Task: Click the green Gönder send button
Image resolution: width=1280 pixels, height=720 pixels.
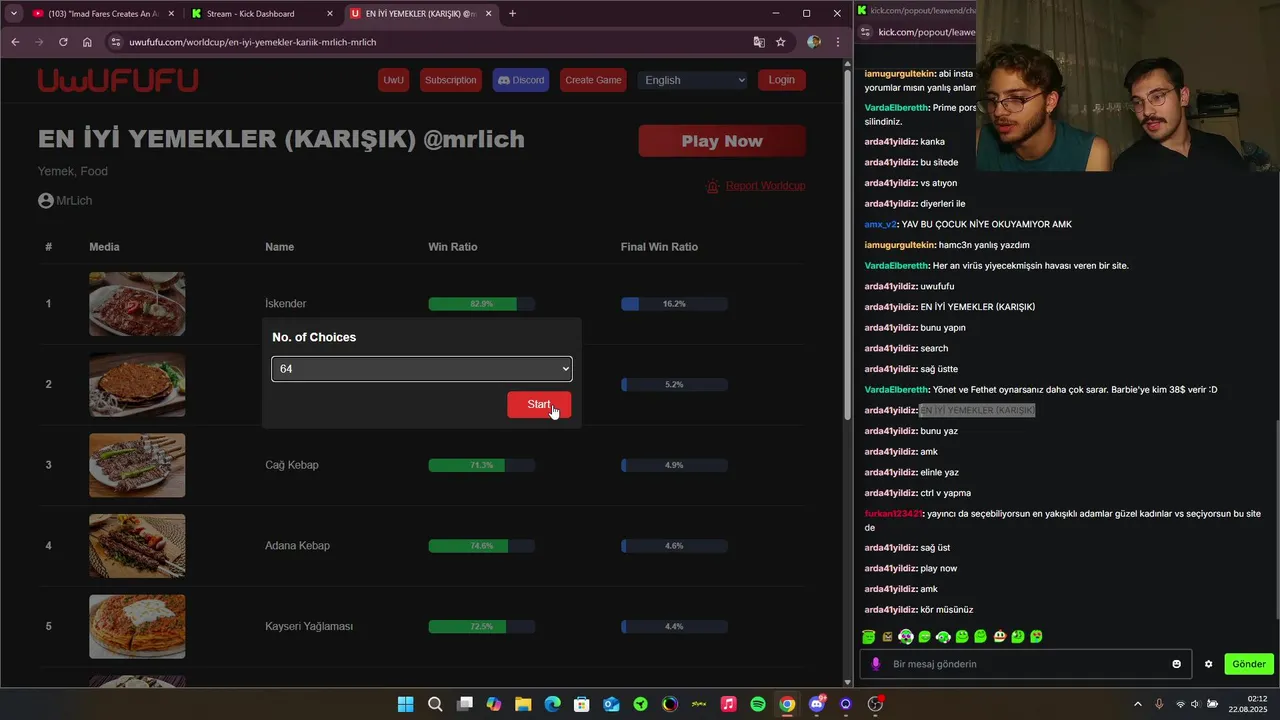Action: click(1249, 664)
